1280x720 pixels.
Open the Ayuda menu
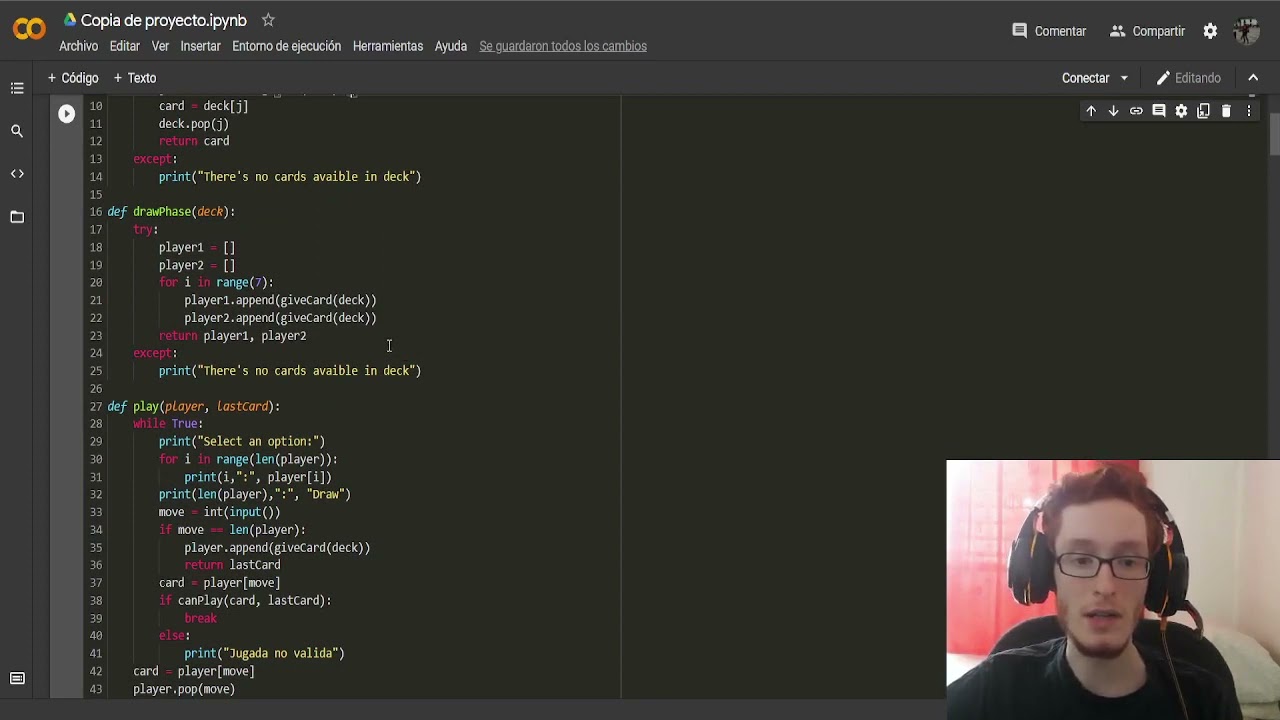tap(451, 46)
